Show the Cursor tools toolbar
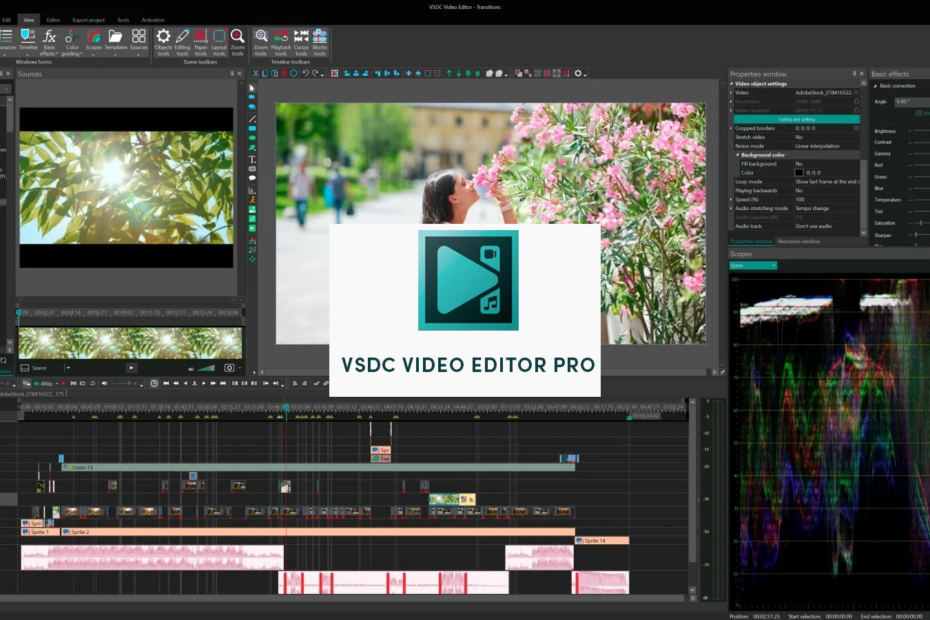Viewport: 930px width, 620px height. [301, 42]
